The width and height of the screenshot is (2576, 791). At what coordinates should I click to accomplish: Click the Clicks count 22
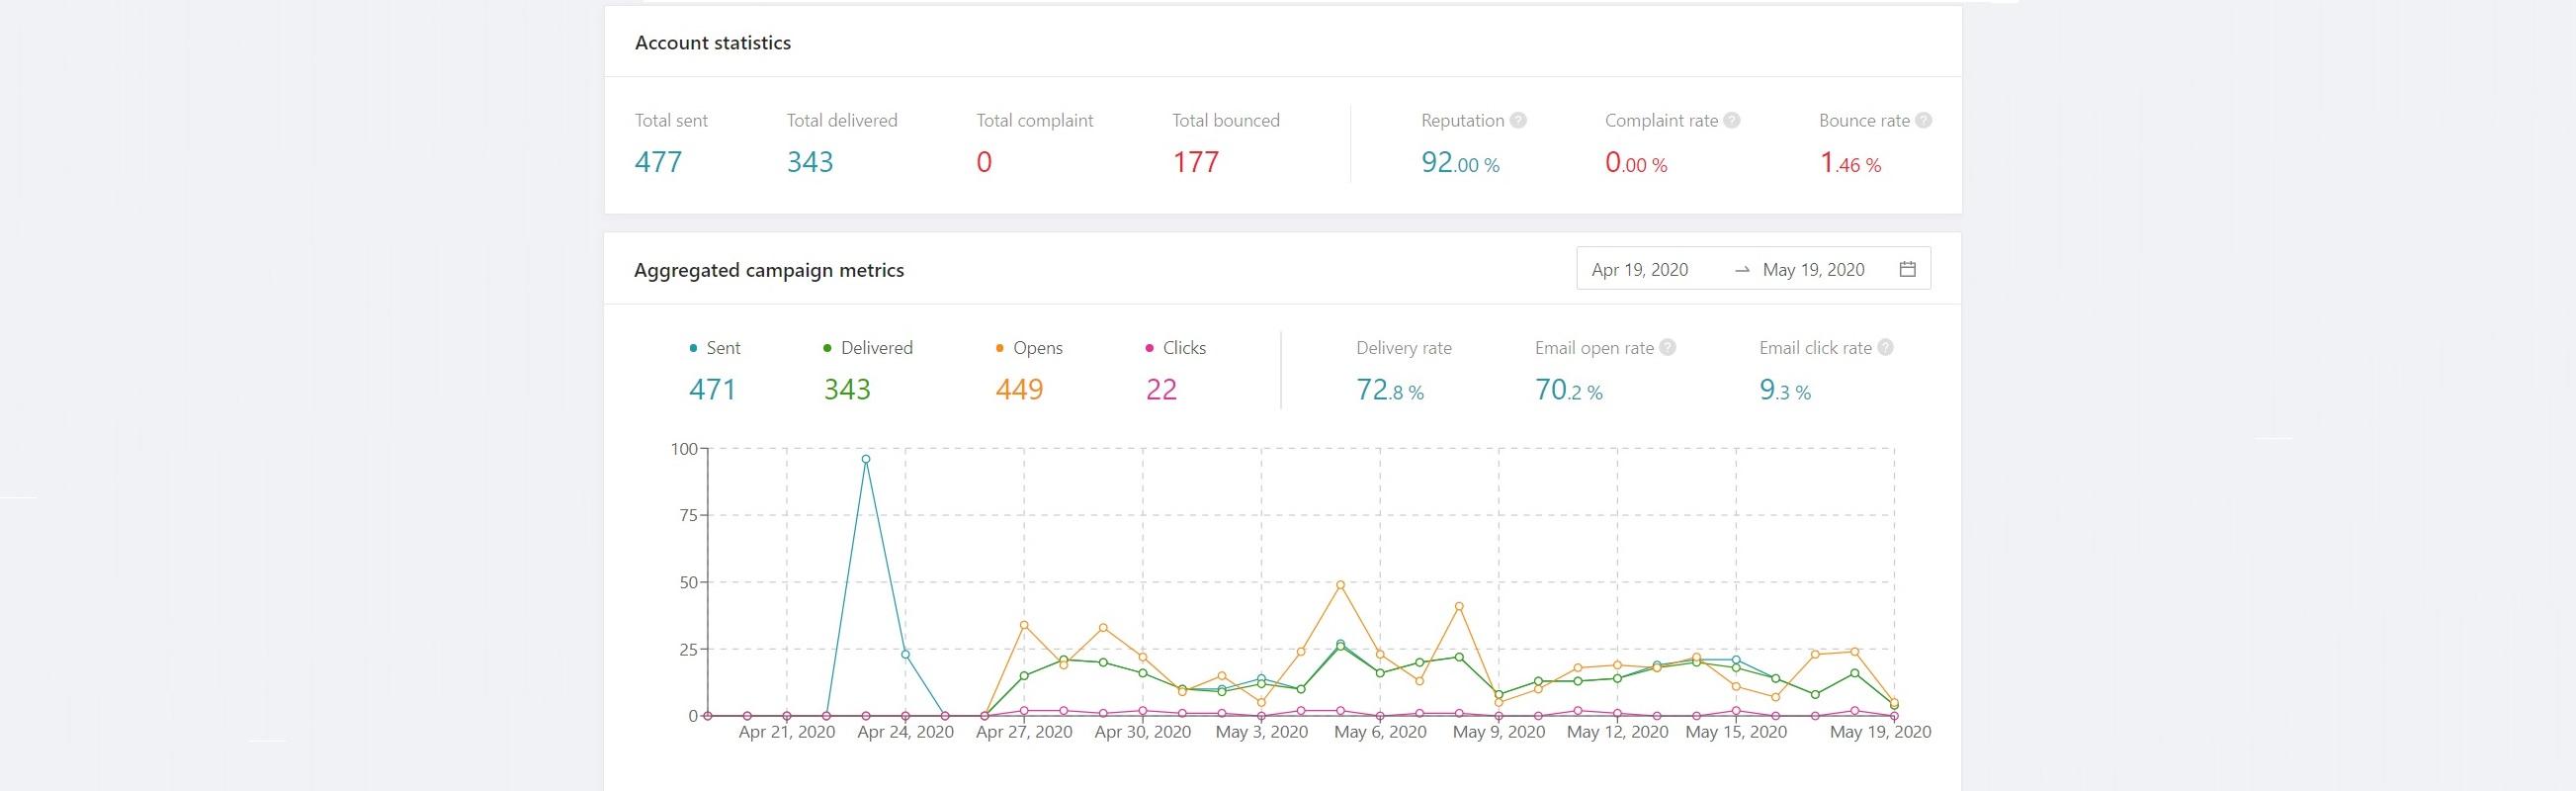tap(1161, 389)
